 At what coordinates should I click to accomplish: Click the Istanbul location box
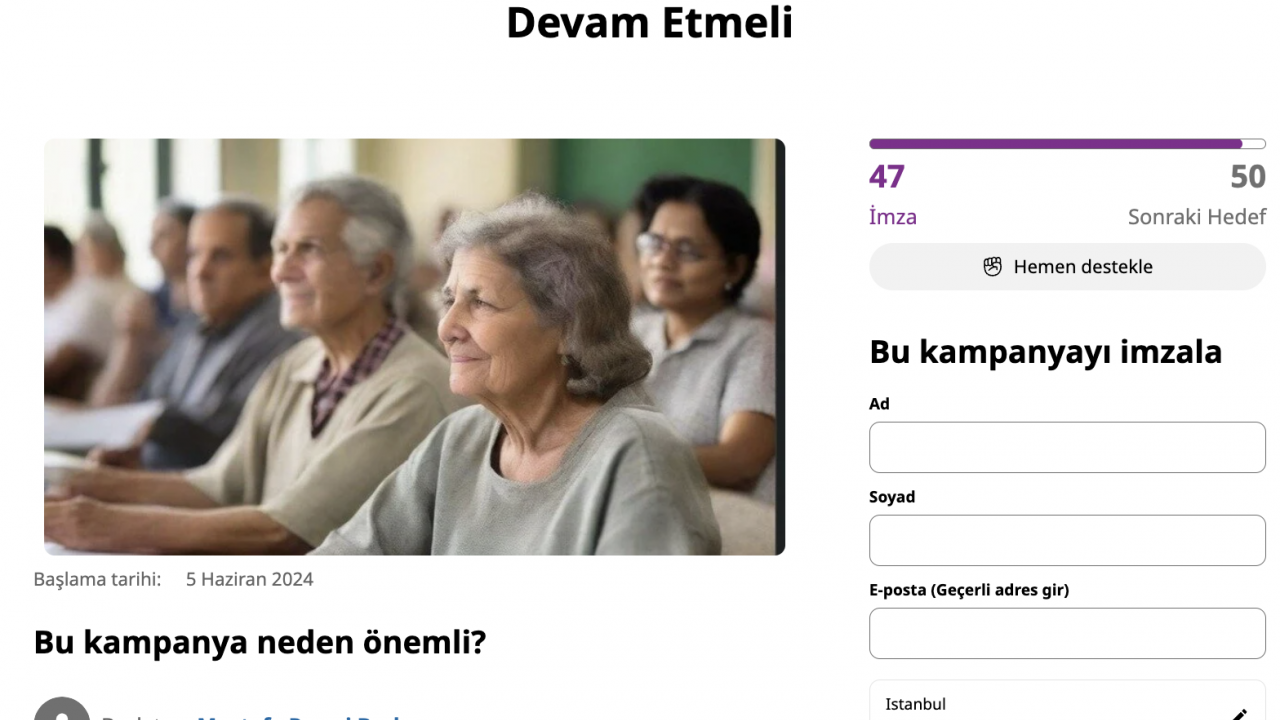tap(1067, 701)
